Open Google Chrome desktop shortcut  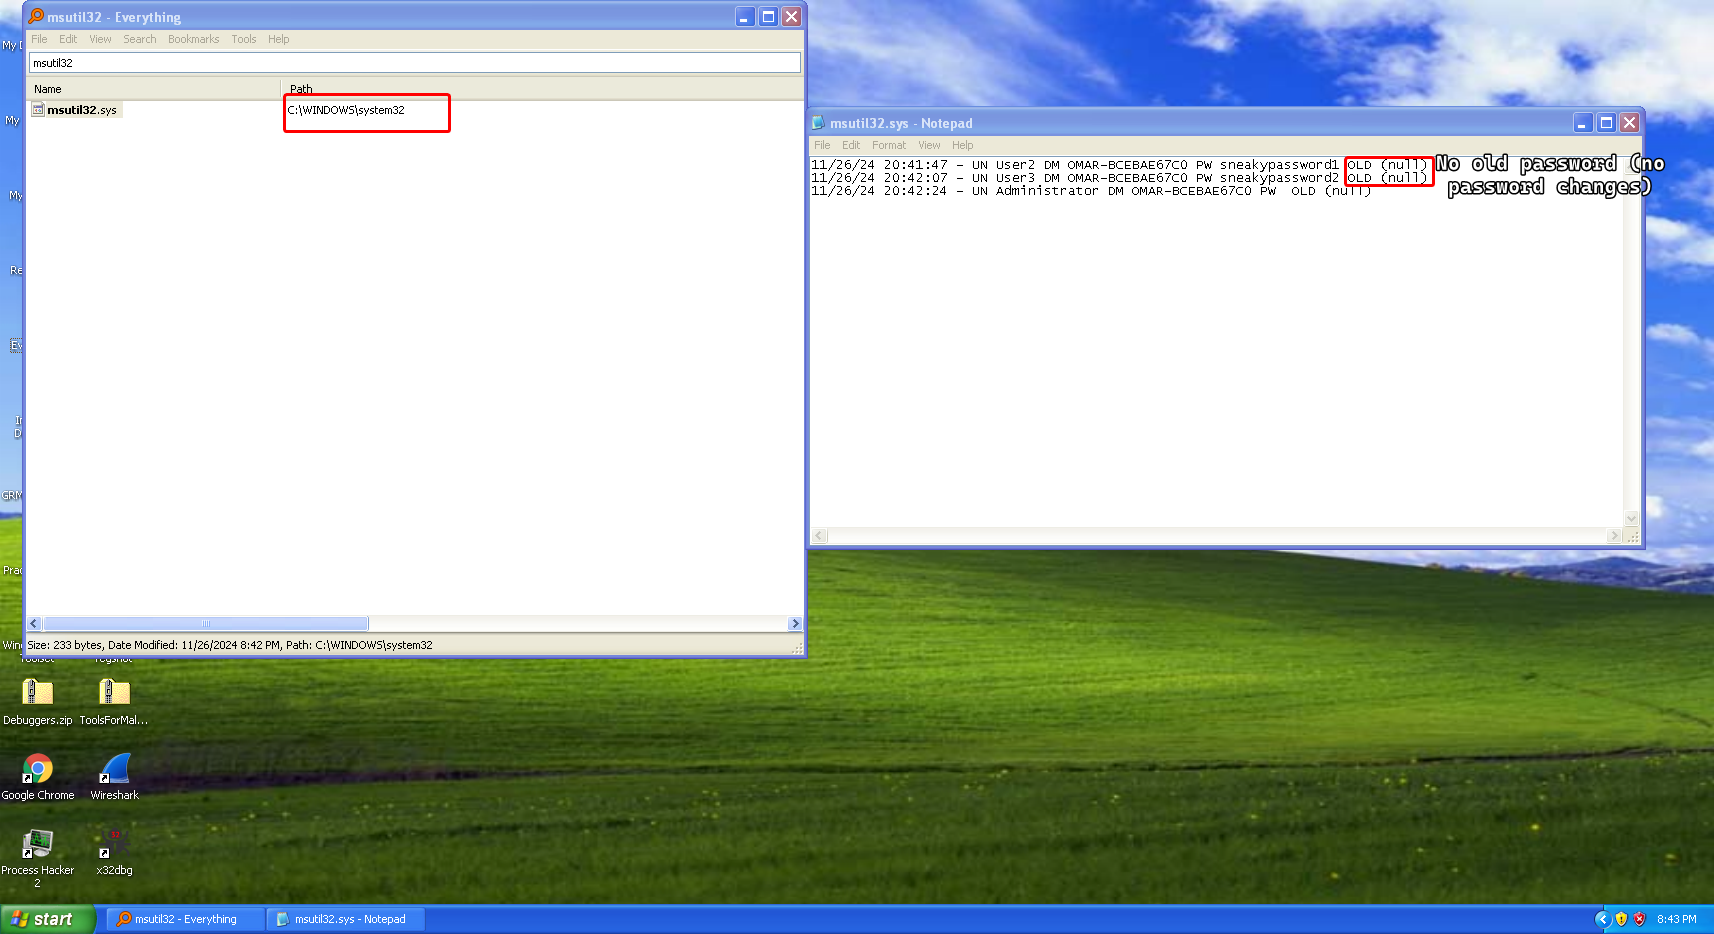click(37, 769)
